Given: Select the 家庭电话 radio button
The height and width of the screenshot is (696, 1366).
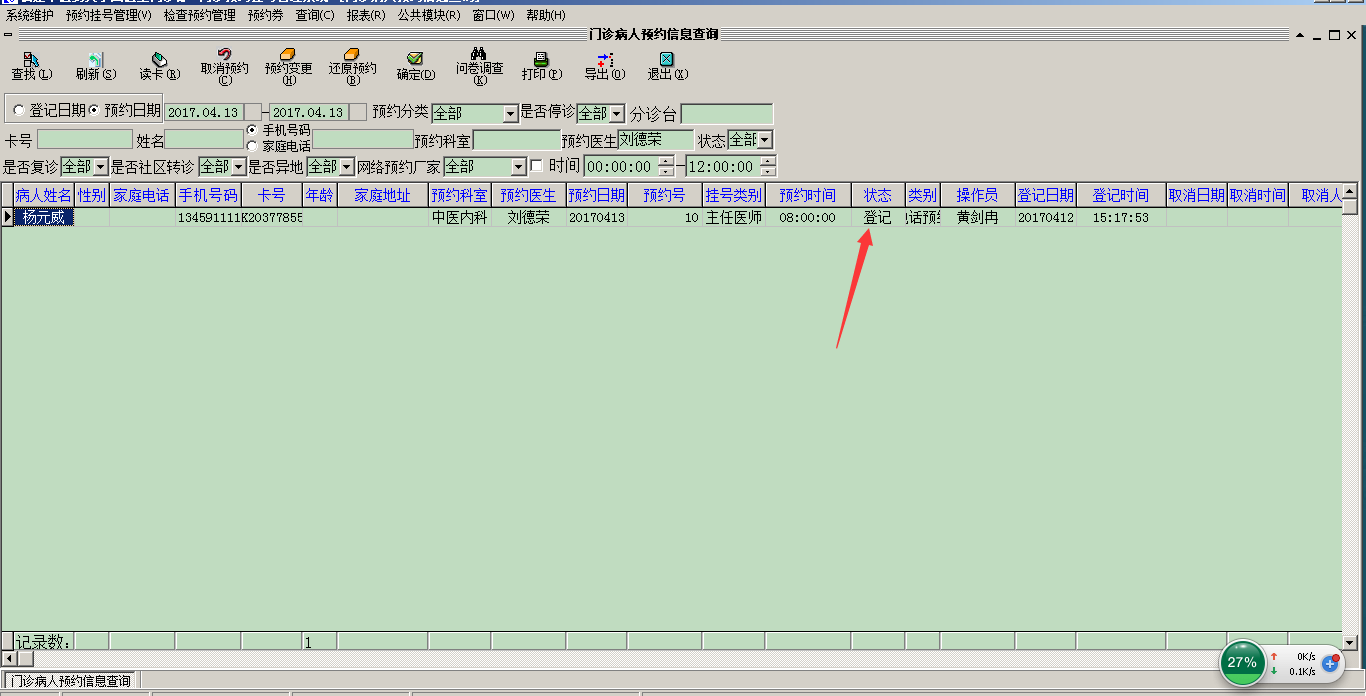Looking at the screenshot, I should 253,146.
